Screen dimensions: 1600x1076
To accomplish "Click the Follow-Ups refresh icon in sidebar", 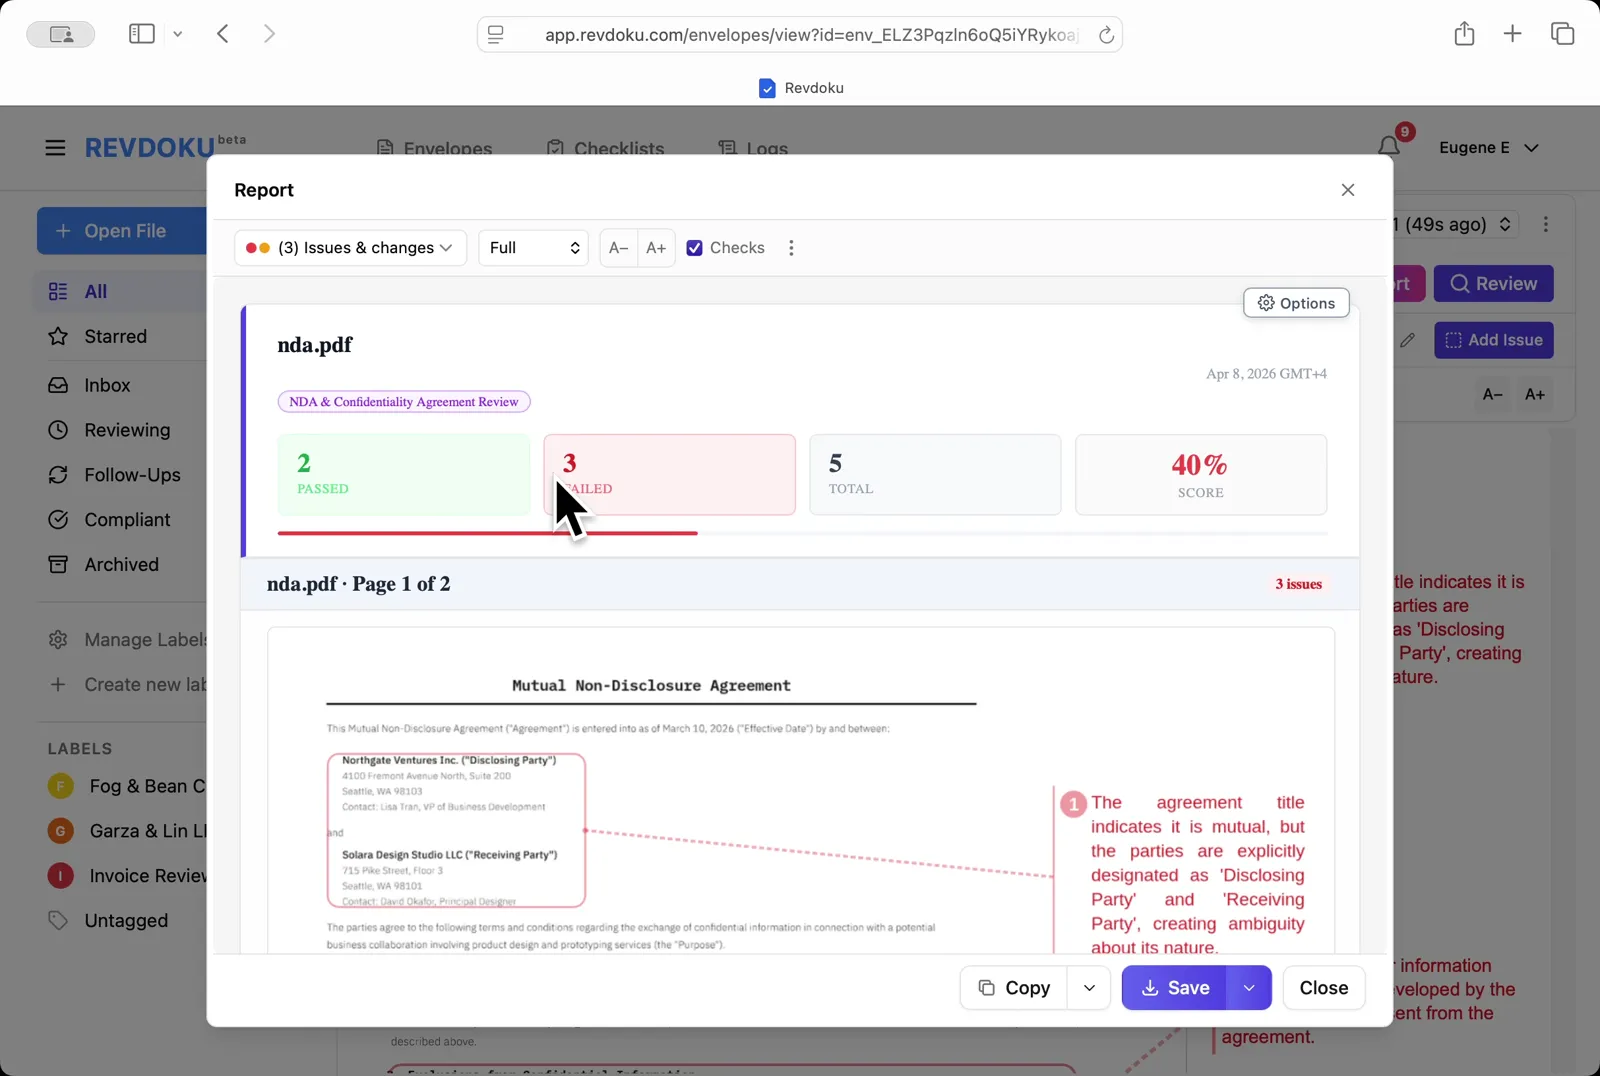I will [x=59, y=475].
